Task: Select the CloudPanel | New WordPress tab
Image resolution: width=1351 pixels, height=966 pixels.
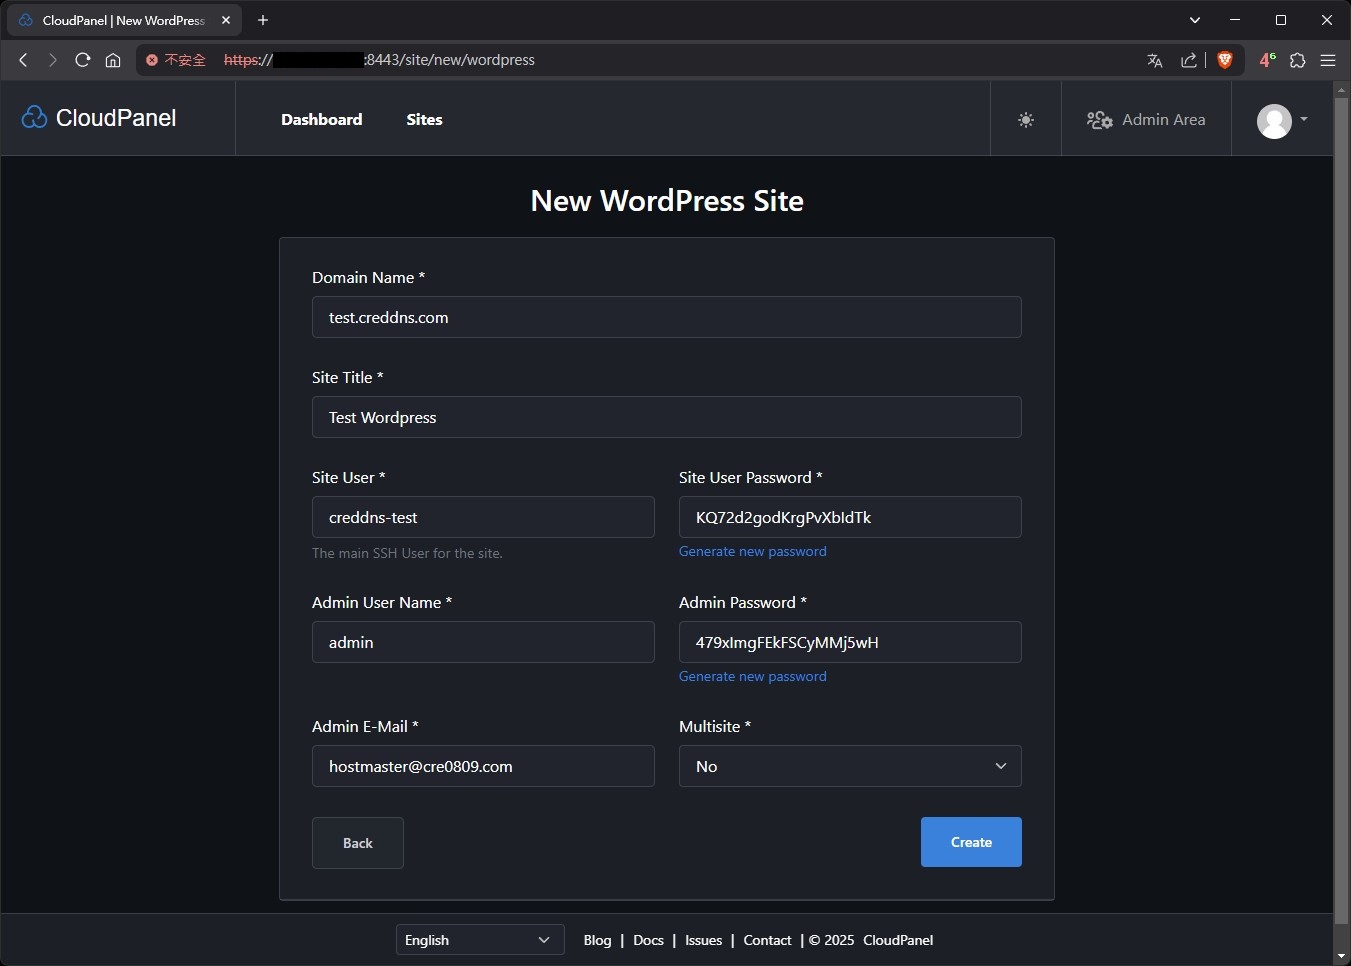Action: (x=123, y=20)
